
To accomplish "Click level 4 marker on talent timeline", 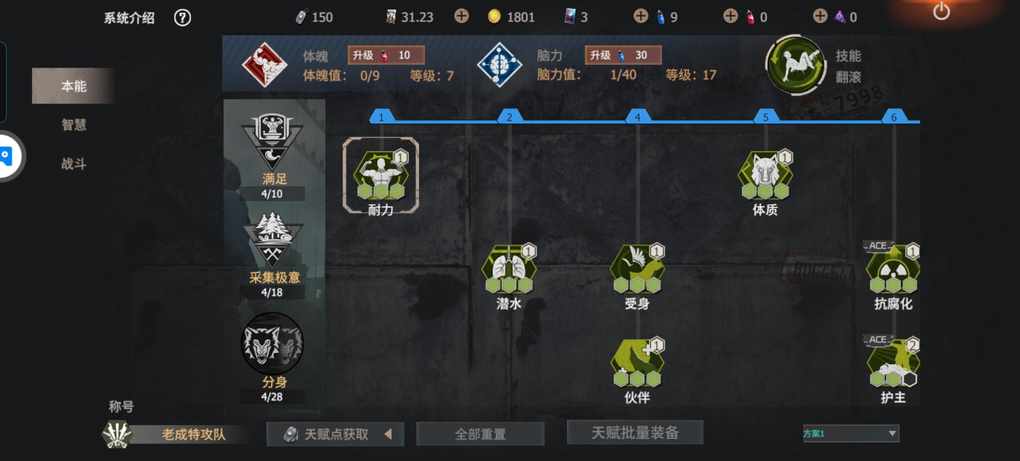I will coord(638,117).
